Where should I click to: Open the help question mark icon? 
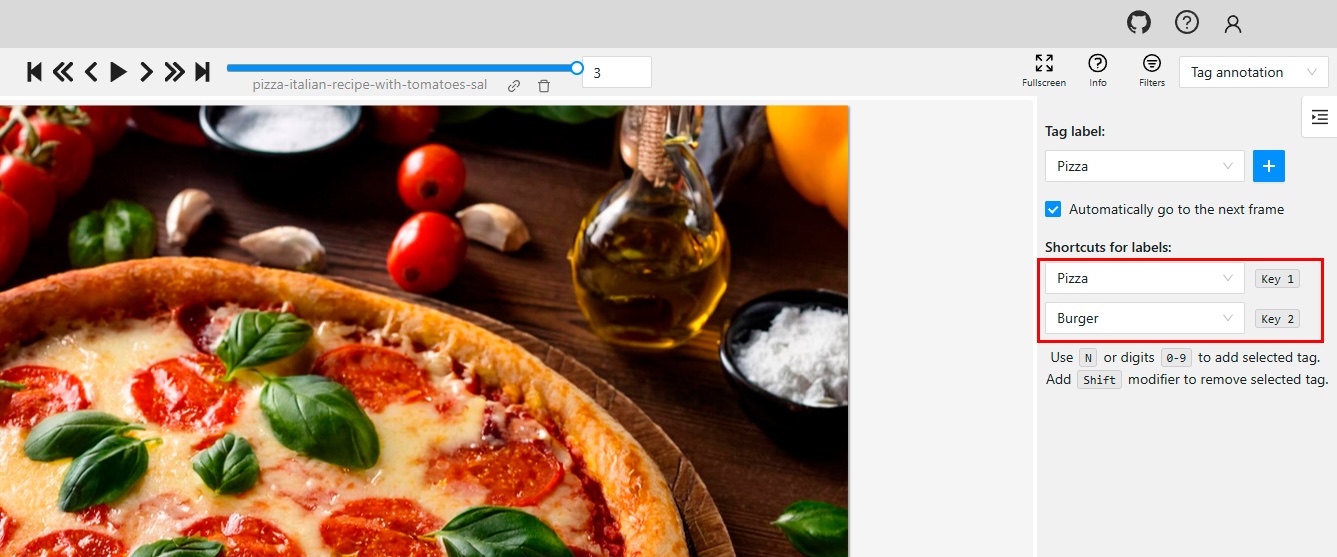pos(1186,23)
